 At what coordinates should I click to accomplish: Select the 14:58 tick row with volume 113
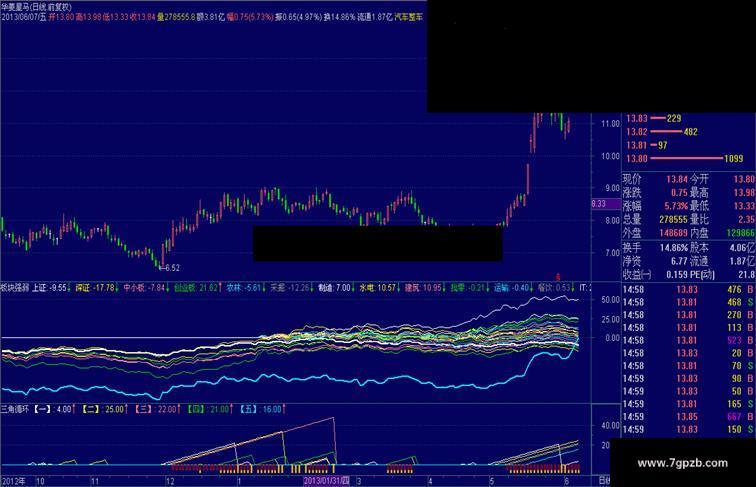pyautogui.click(x=688, y=328)
